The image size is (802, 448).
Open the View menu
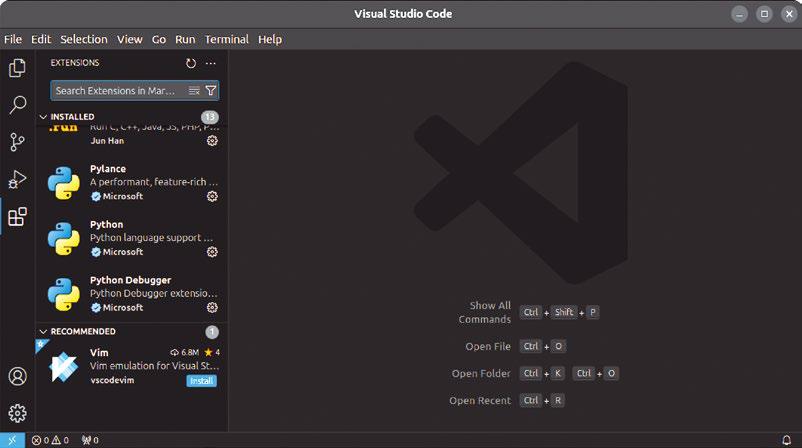pyautogui.click(x=129, y=39)
